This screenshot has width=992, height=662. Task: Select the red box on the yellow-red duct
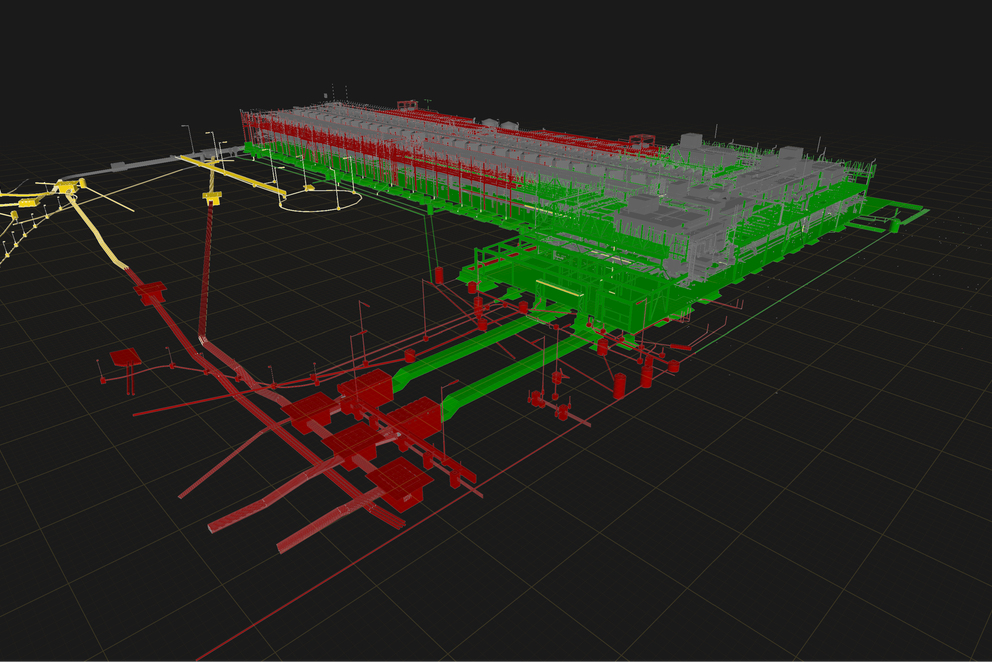click(x=150, y=292)
